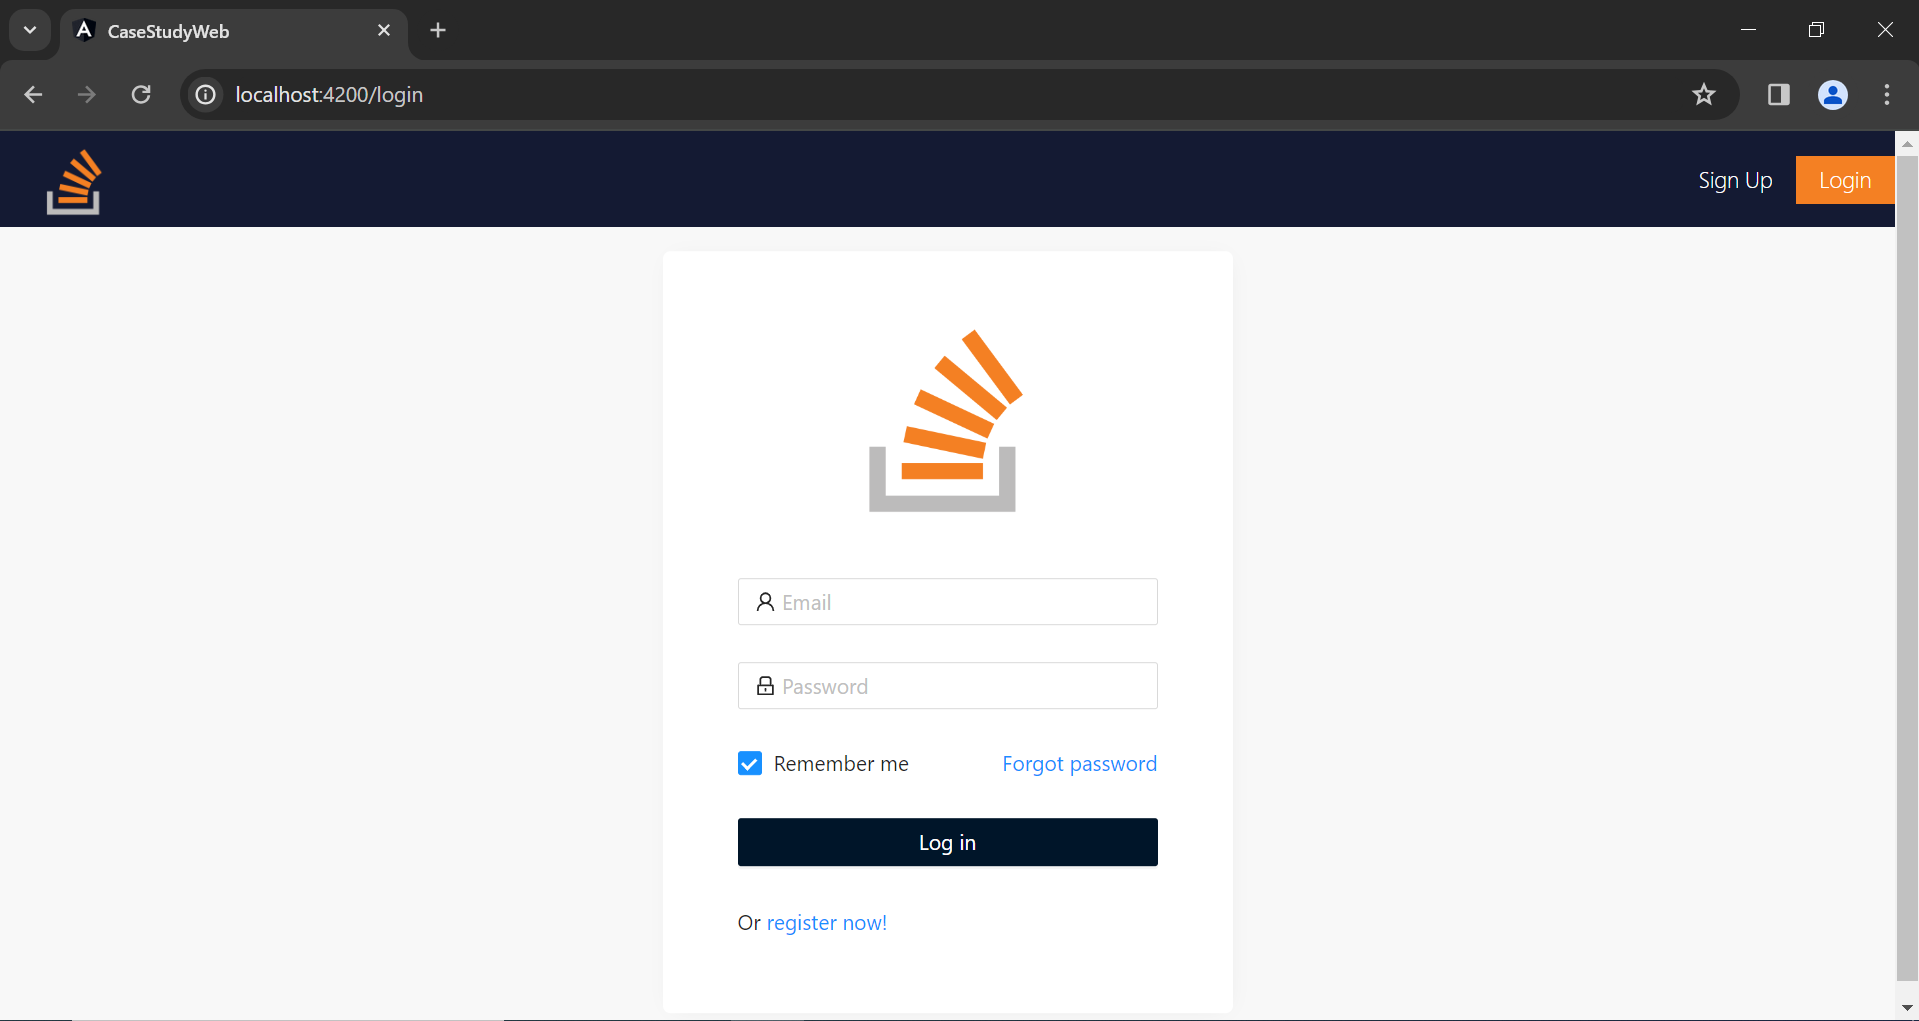Click the orange stack logo in navbar
Image resolution: width=1919 pixels, height=1021 pixels.
click(x=74, y=182)
